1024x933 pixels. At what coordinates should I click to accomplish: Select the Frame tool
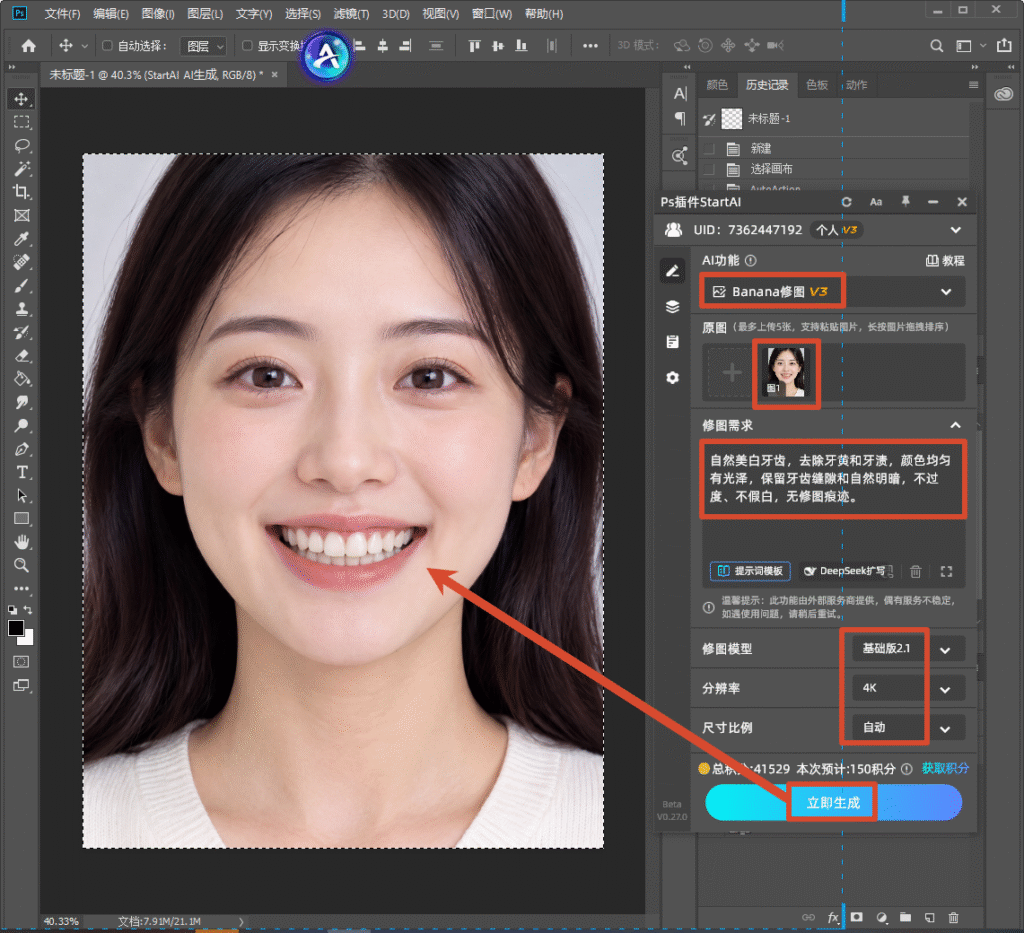[22, 215]
